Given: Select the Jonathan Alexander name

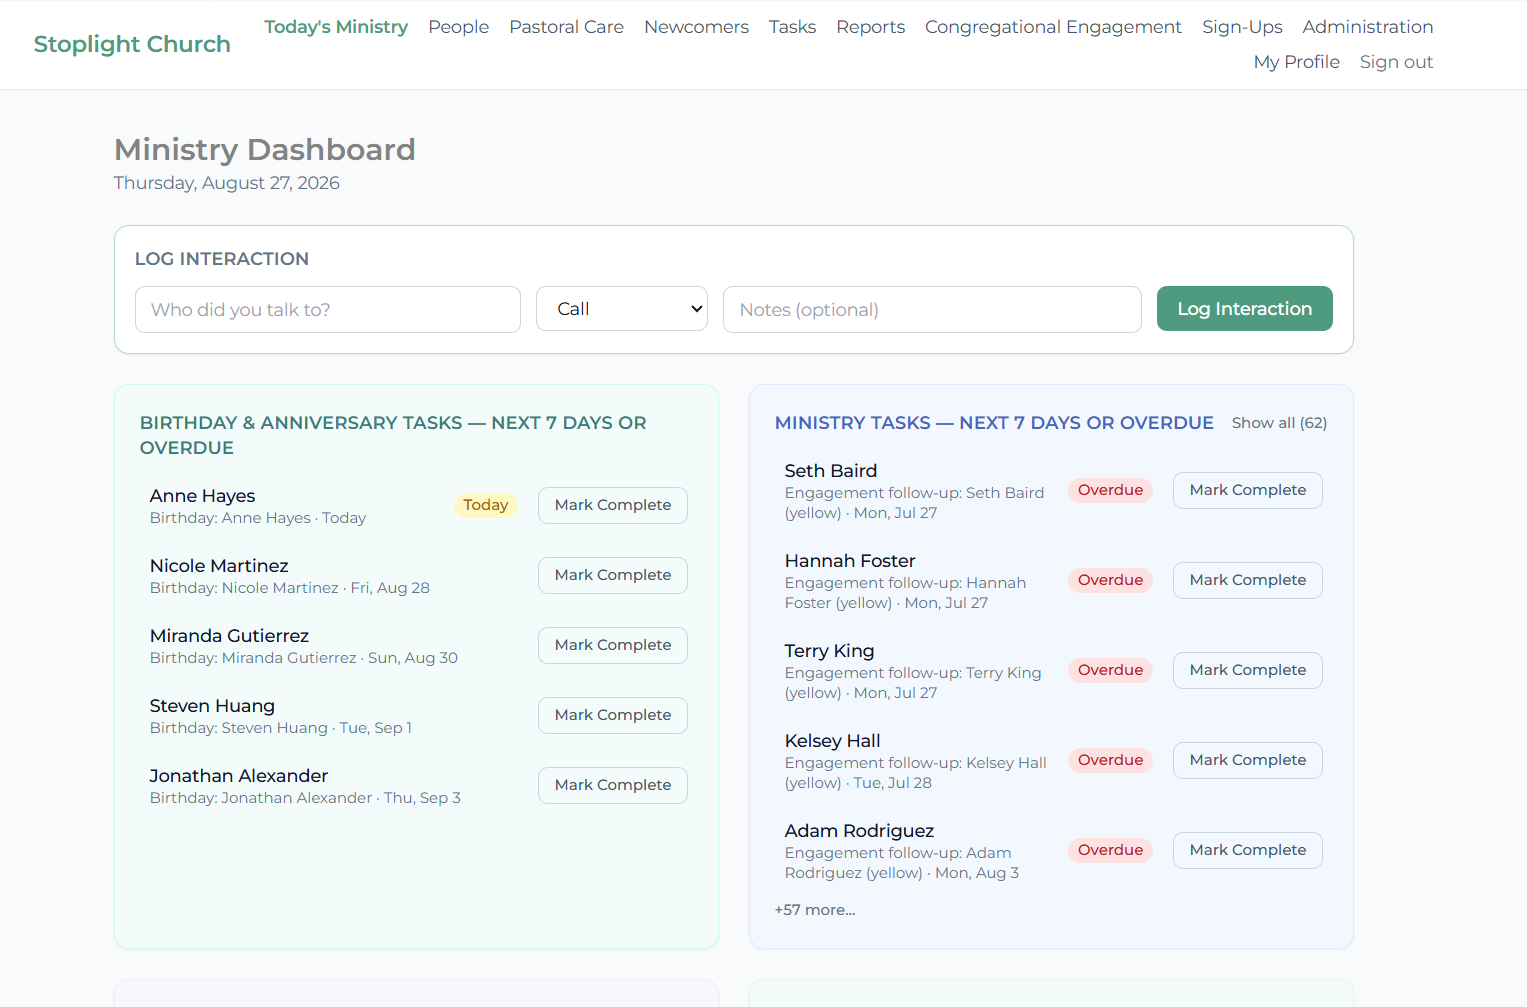Looking at the screenshot, I should pos(239,776).
